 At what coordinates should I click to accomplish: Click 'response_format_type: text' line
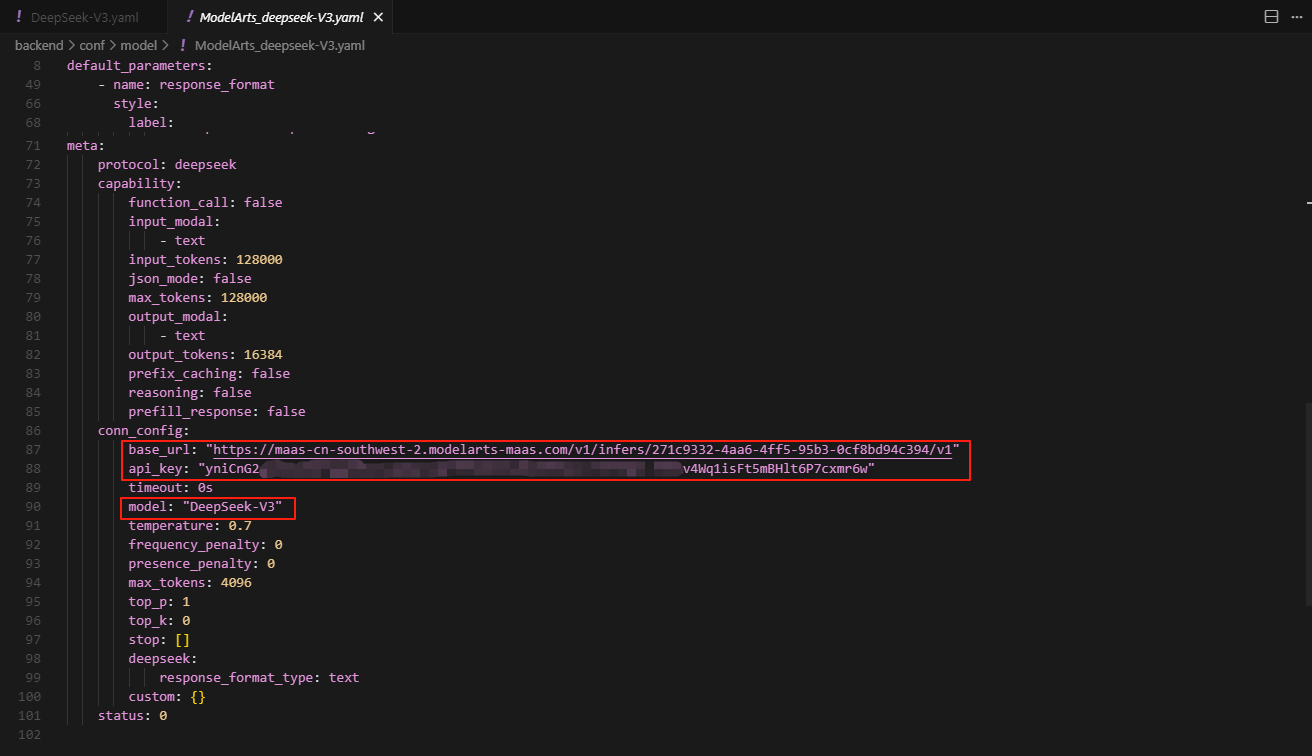tap(259, 677)
